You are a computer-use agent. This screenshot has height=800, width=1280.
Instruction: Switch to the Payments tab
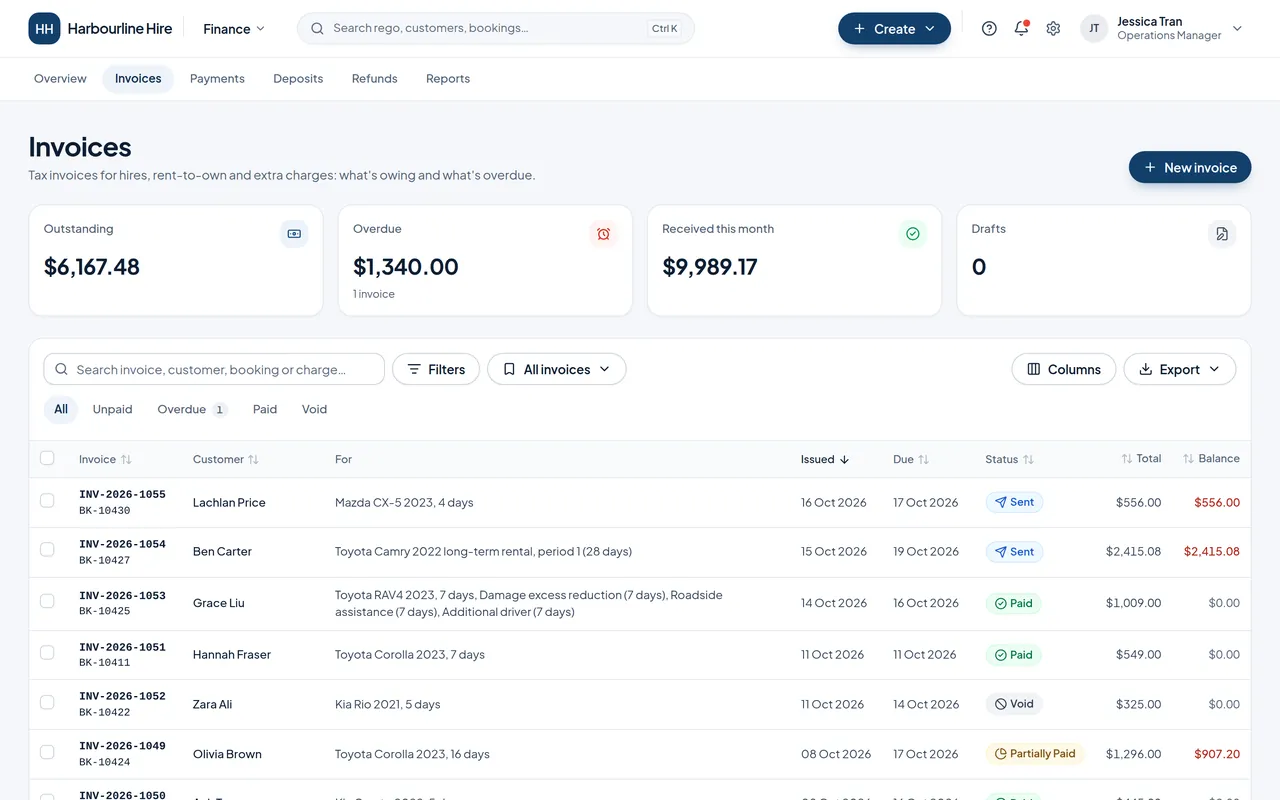[x=217, y=79]
